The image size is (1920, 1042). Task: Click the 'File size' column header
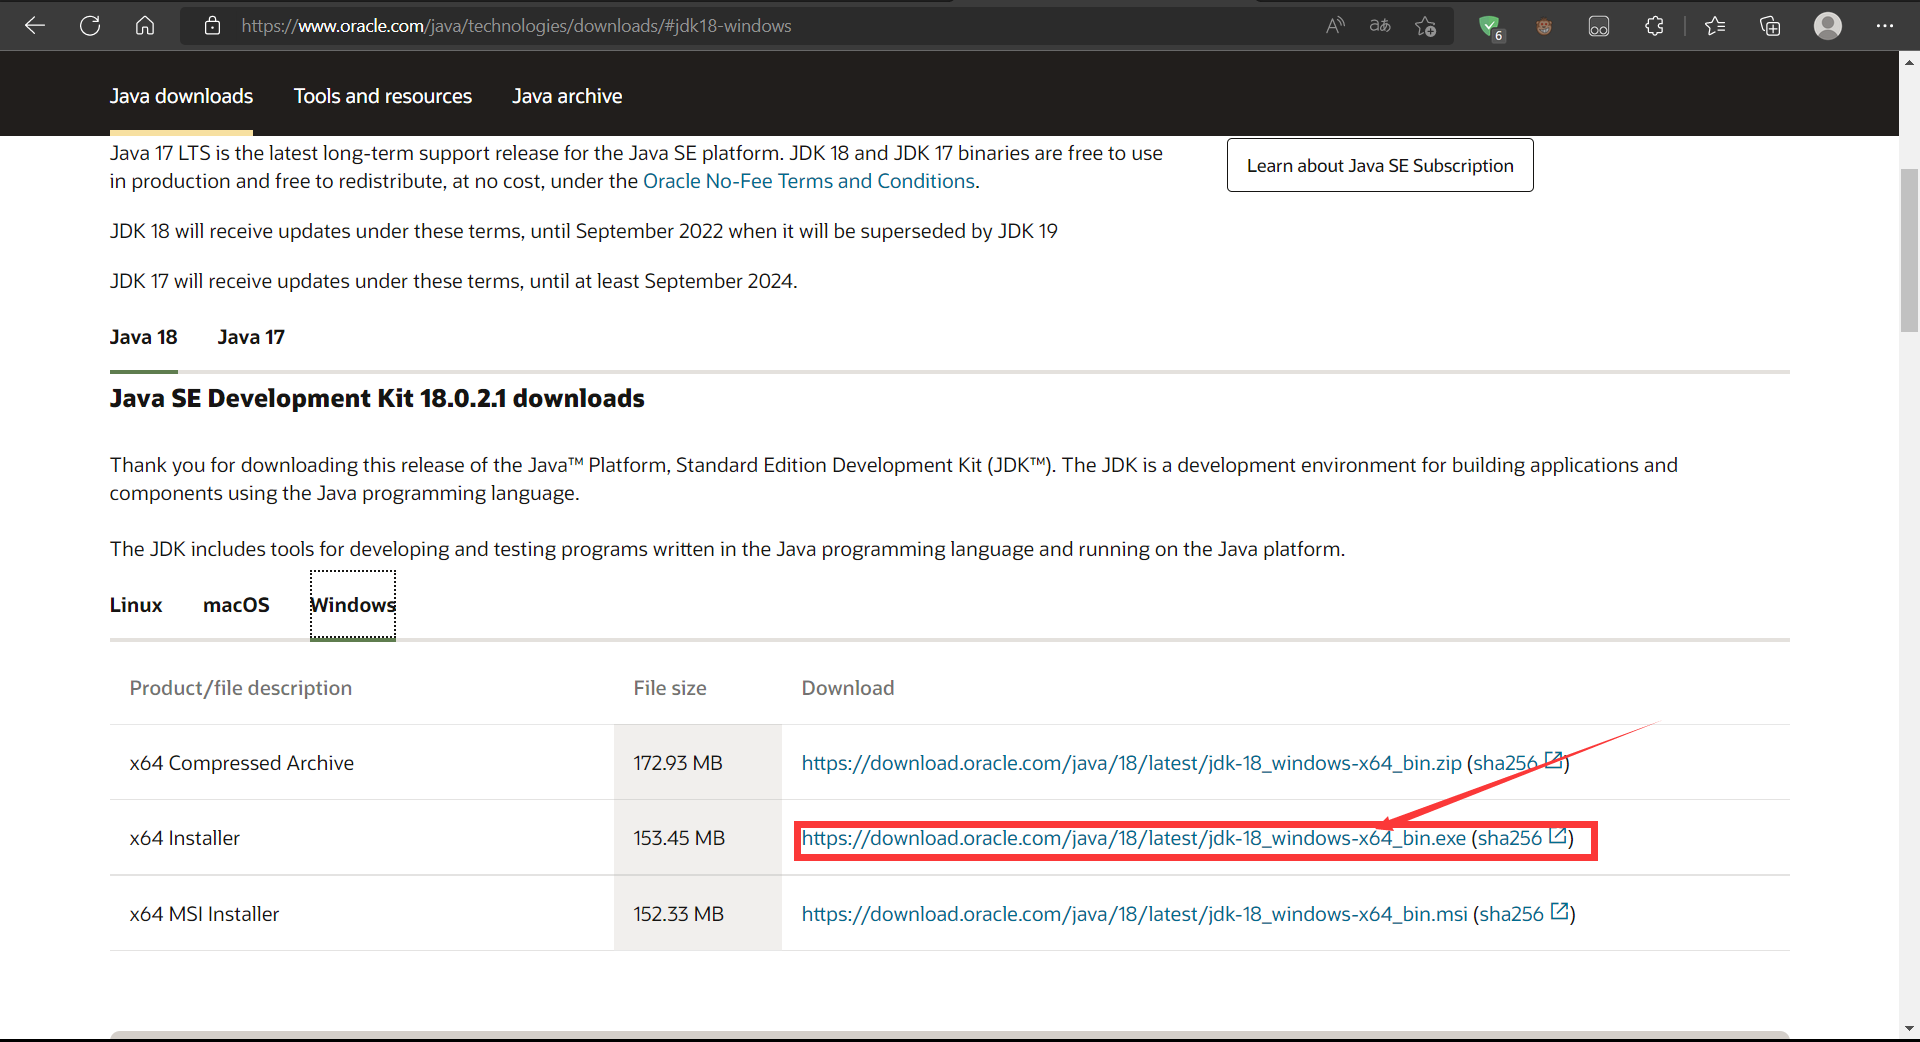(x=670, y=688)
